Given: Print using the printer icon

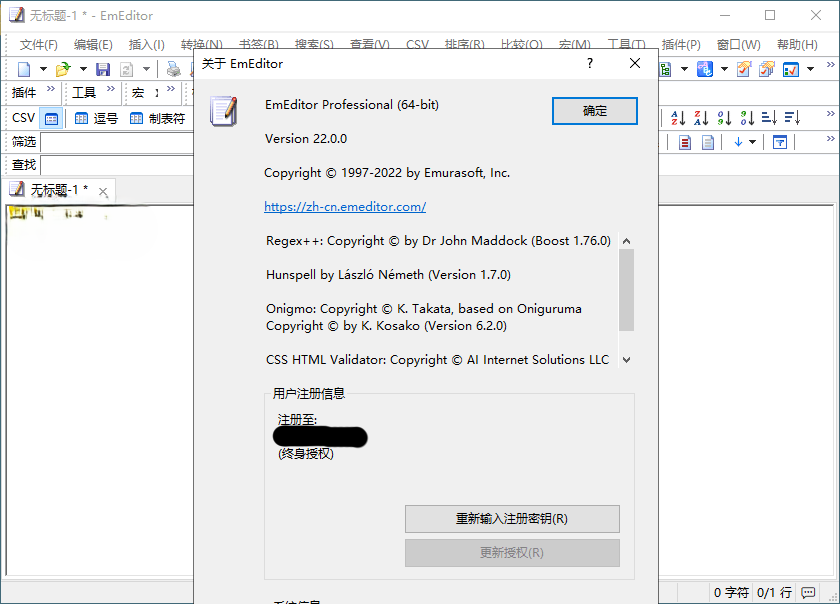Looking at the screenshot, I should pyautogui.click(x=173, y=69).
